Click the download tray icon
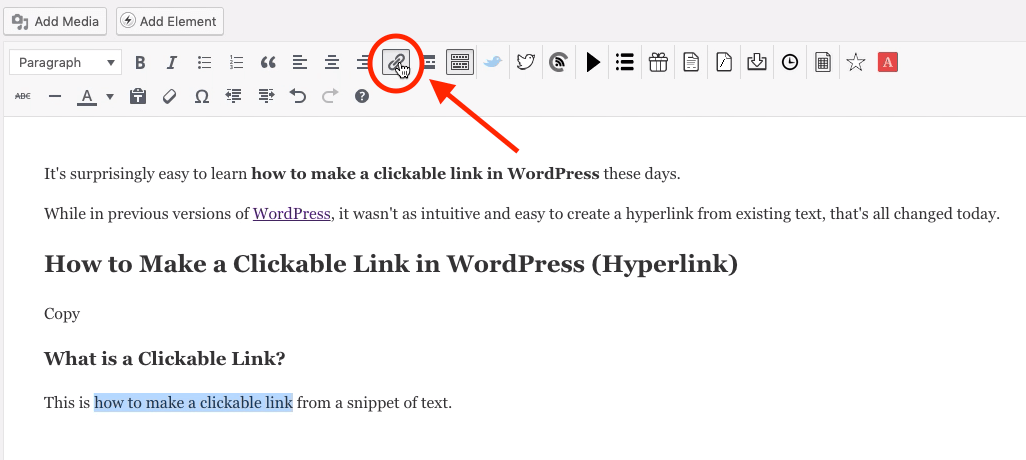 pyautogui.click(x=757, y=63)
